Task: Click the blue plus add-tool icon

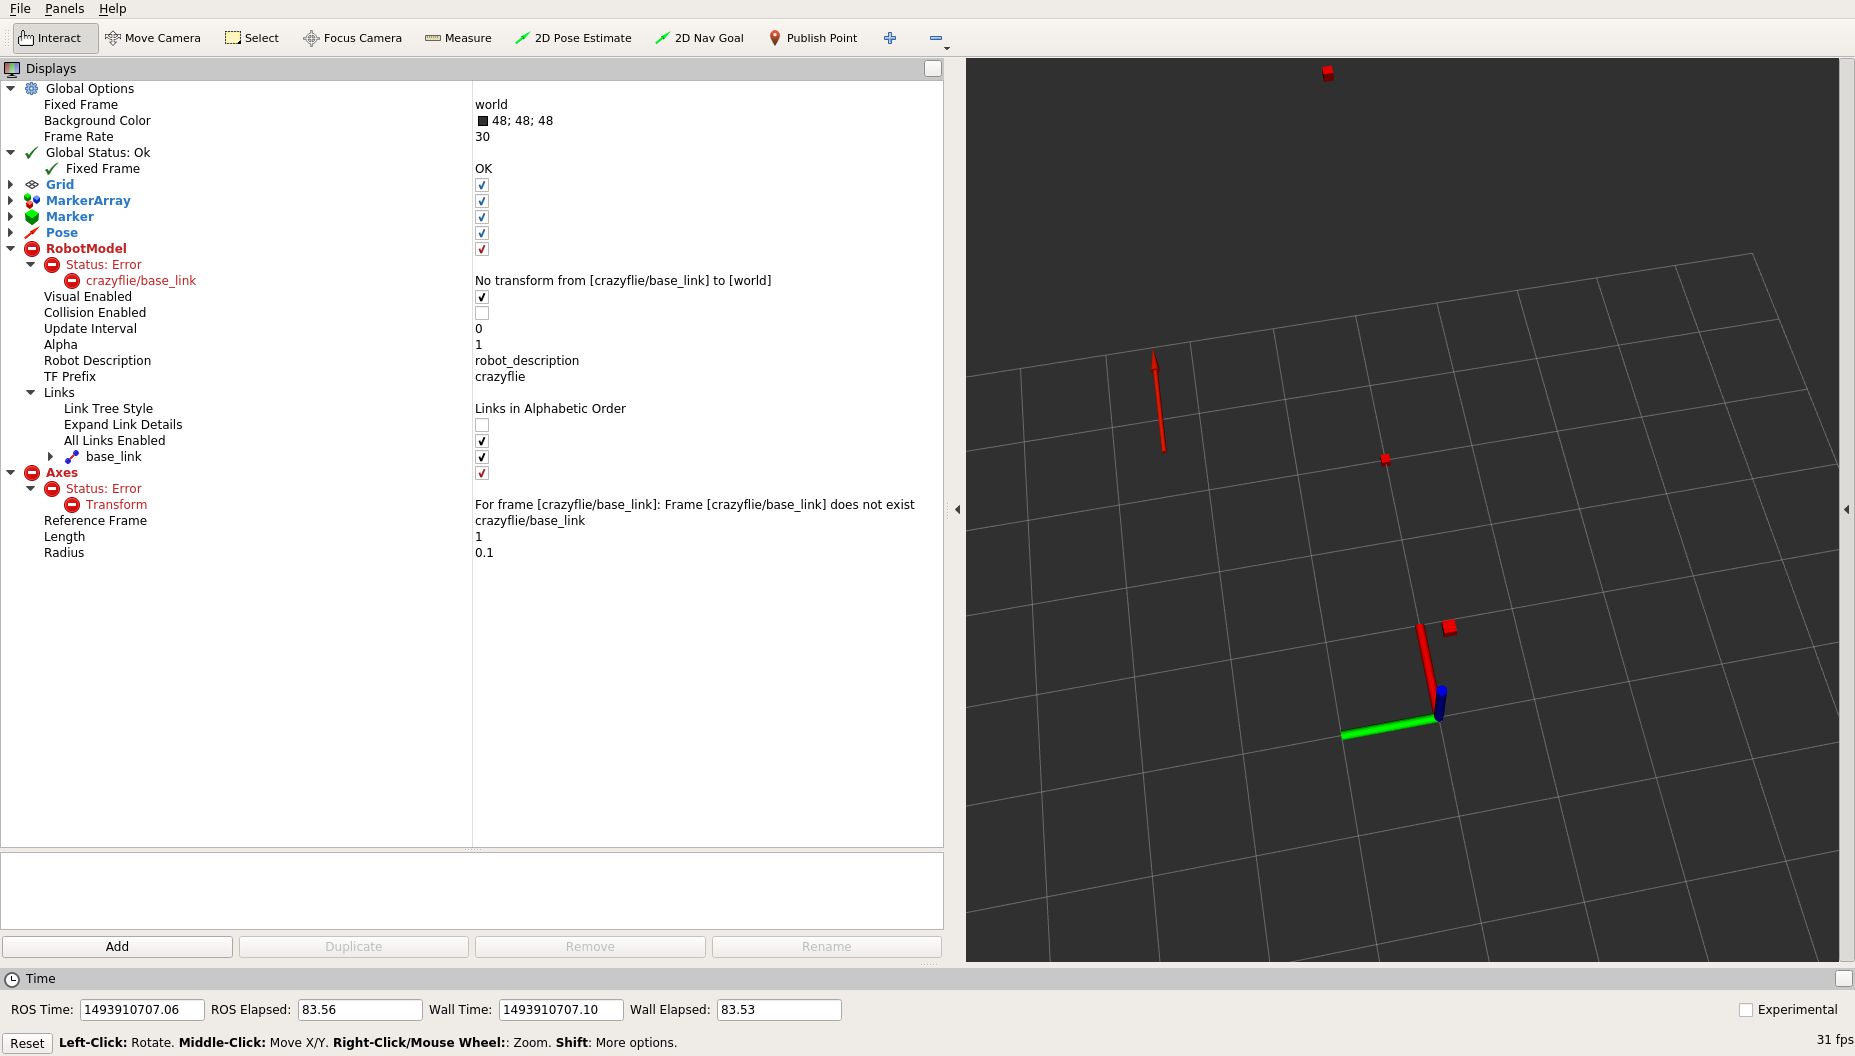Action: [890, 38]
